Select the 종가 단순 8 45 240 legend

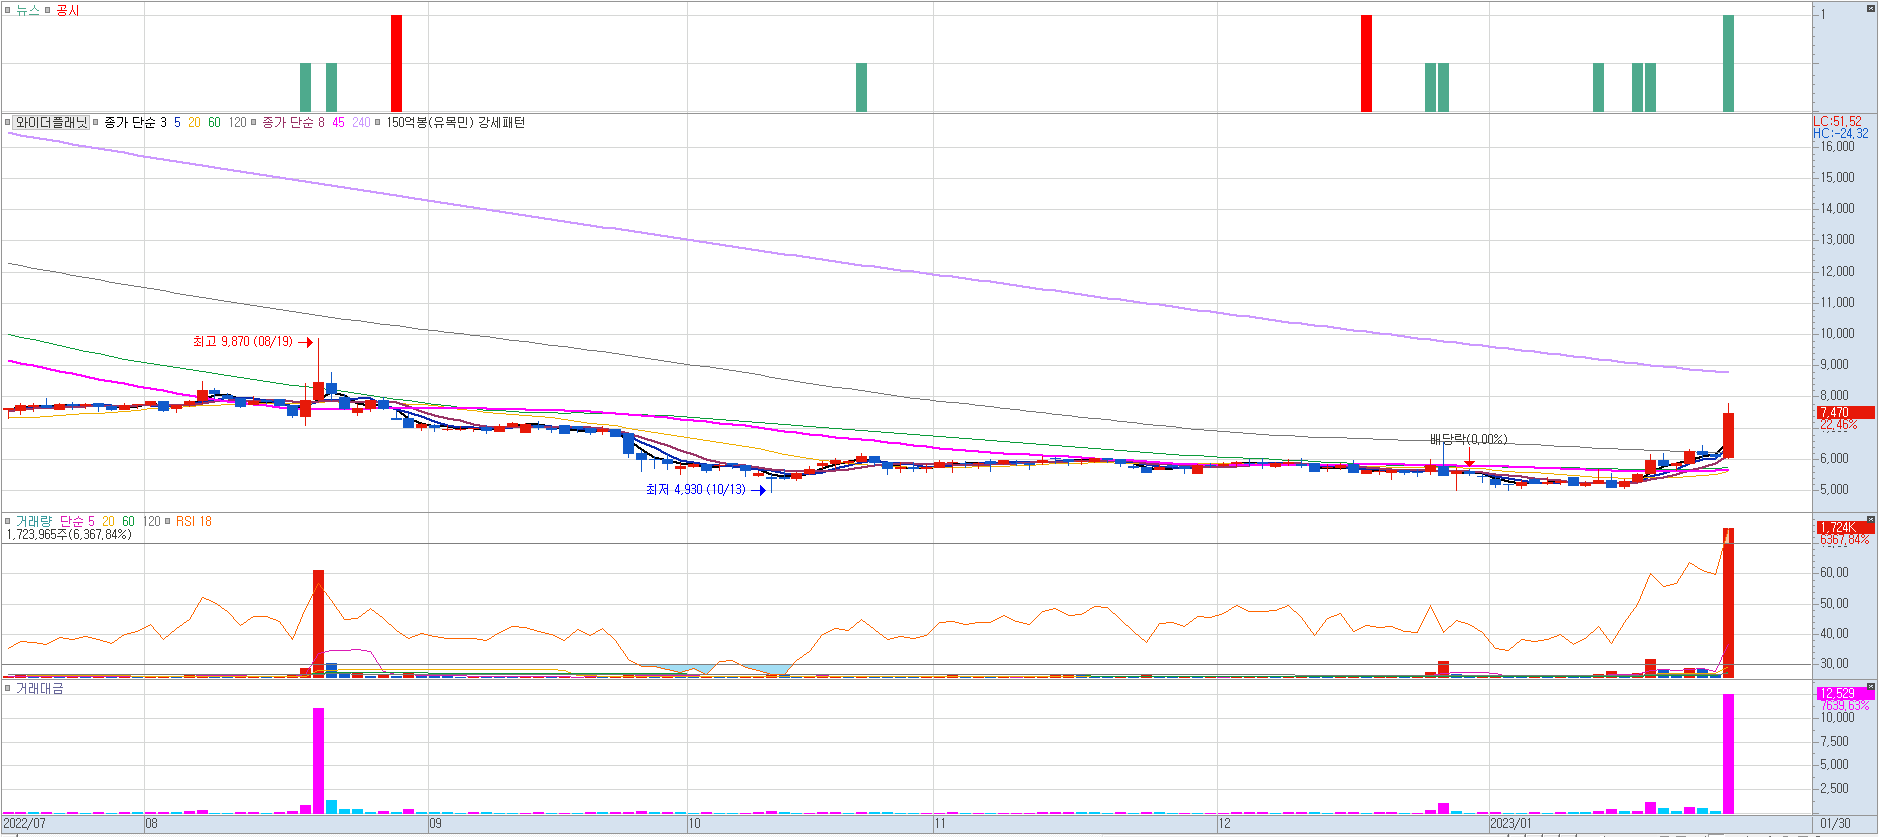316,123
